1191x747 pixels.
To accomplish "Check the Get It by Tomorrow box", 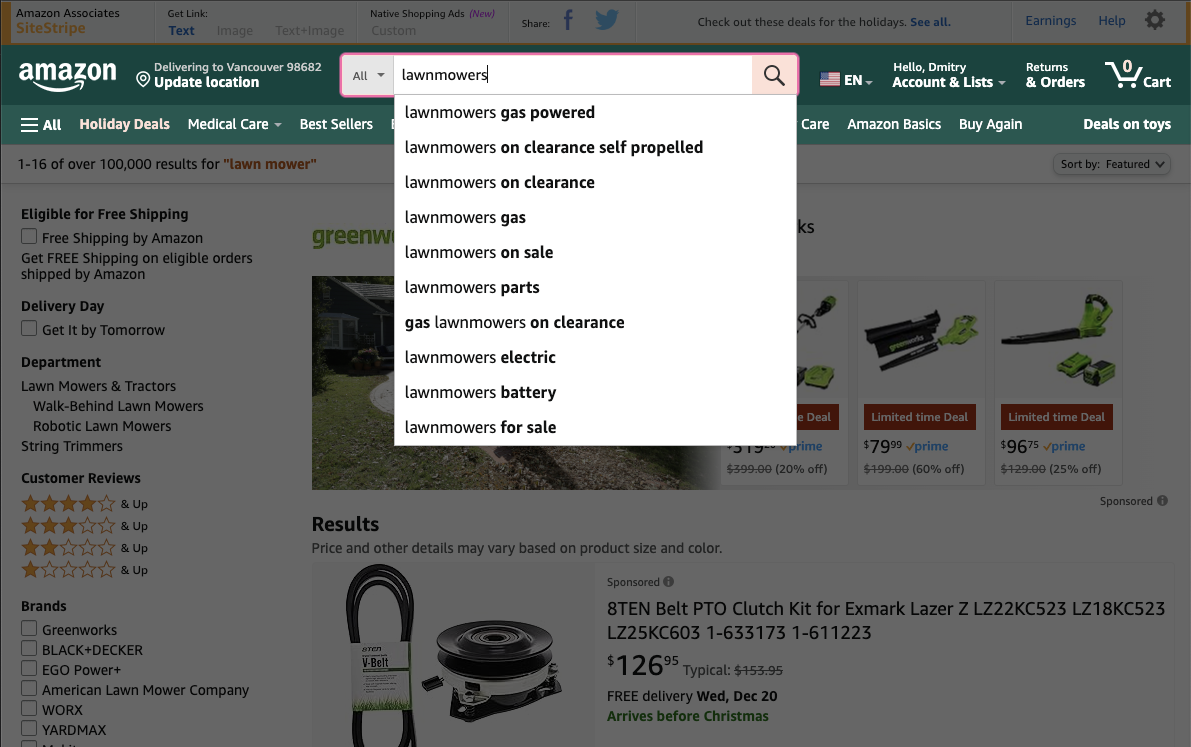I will point(29,328).
